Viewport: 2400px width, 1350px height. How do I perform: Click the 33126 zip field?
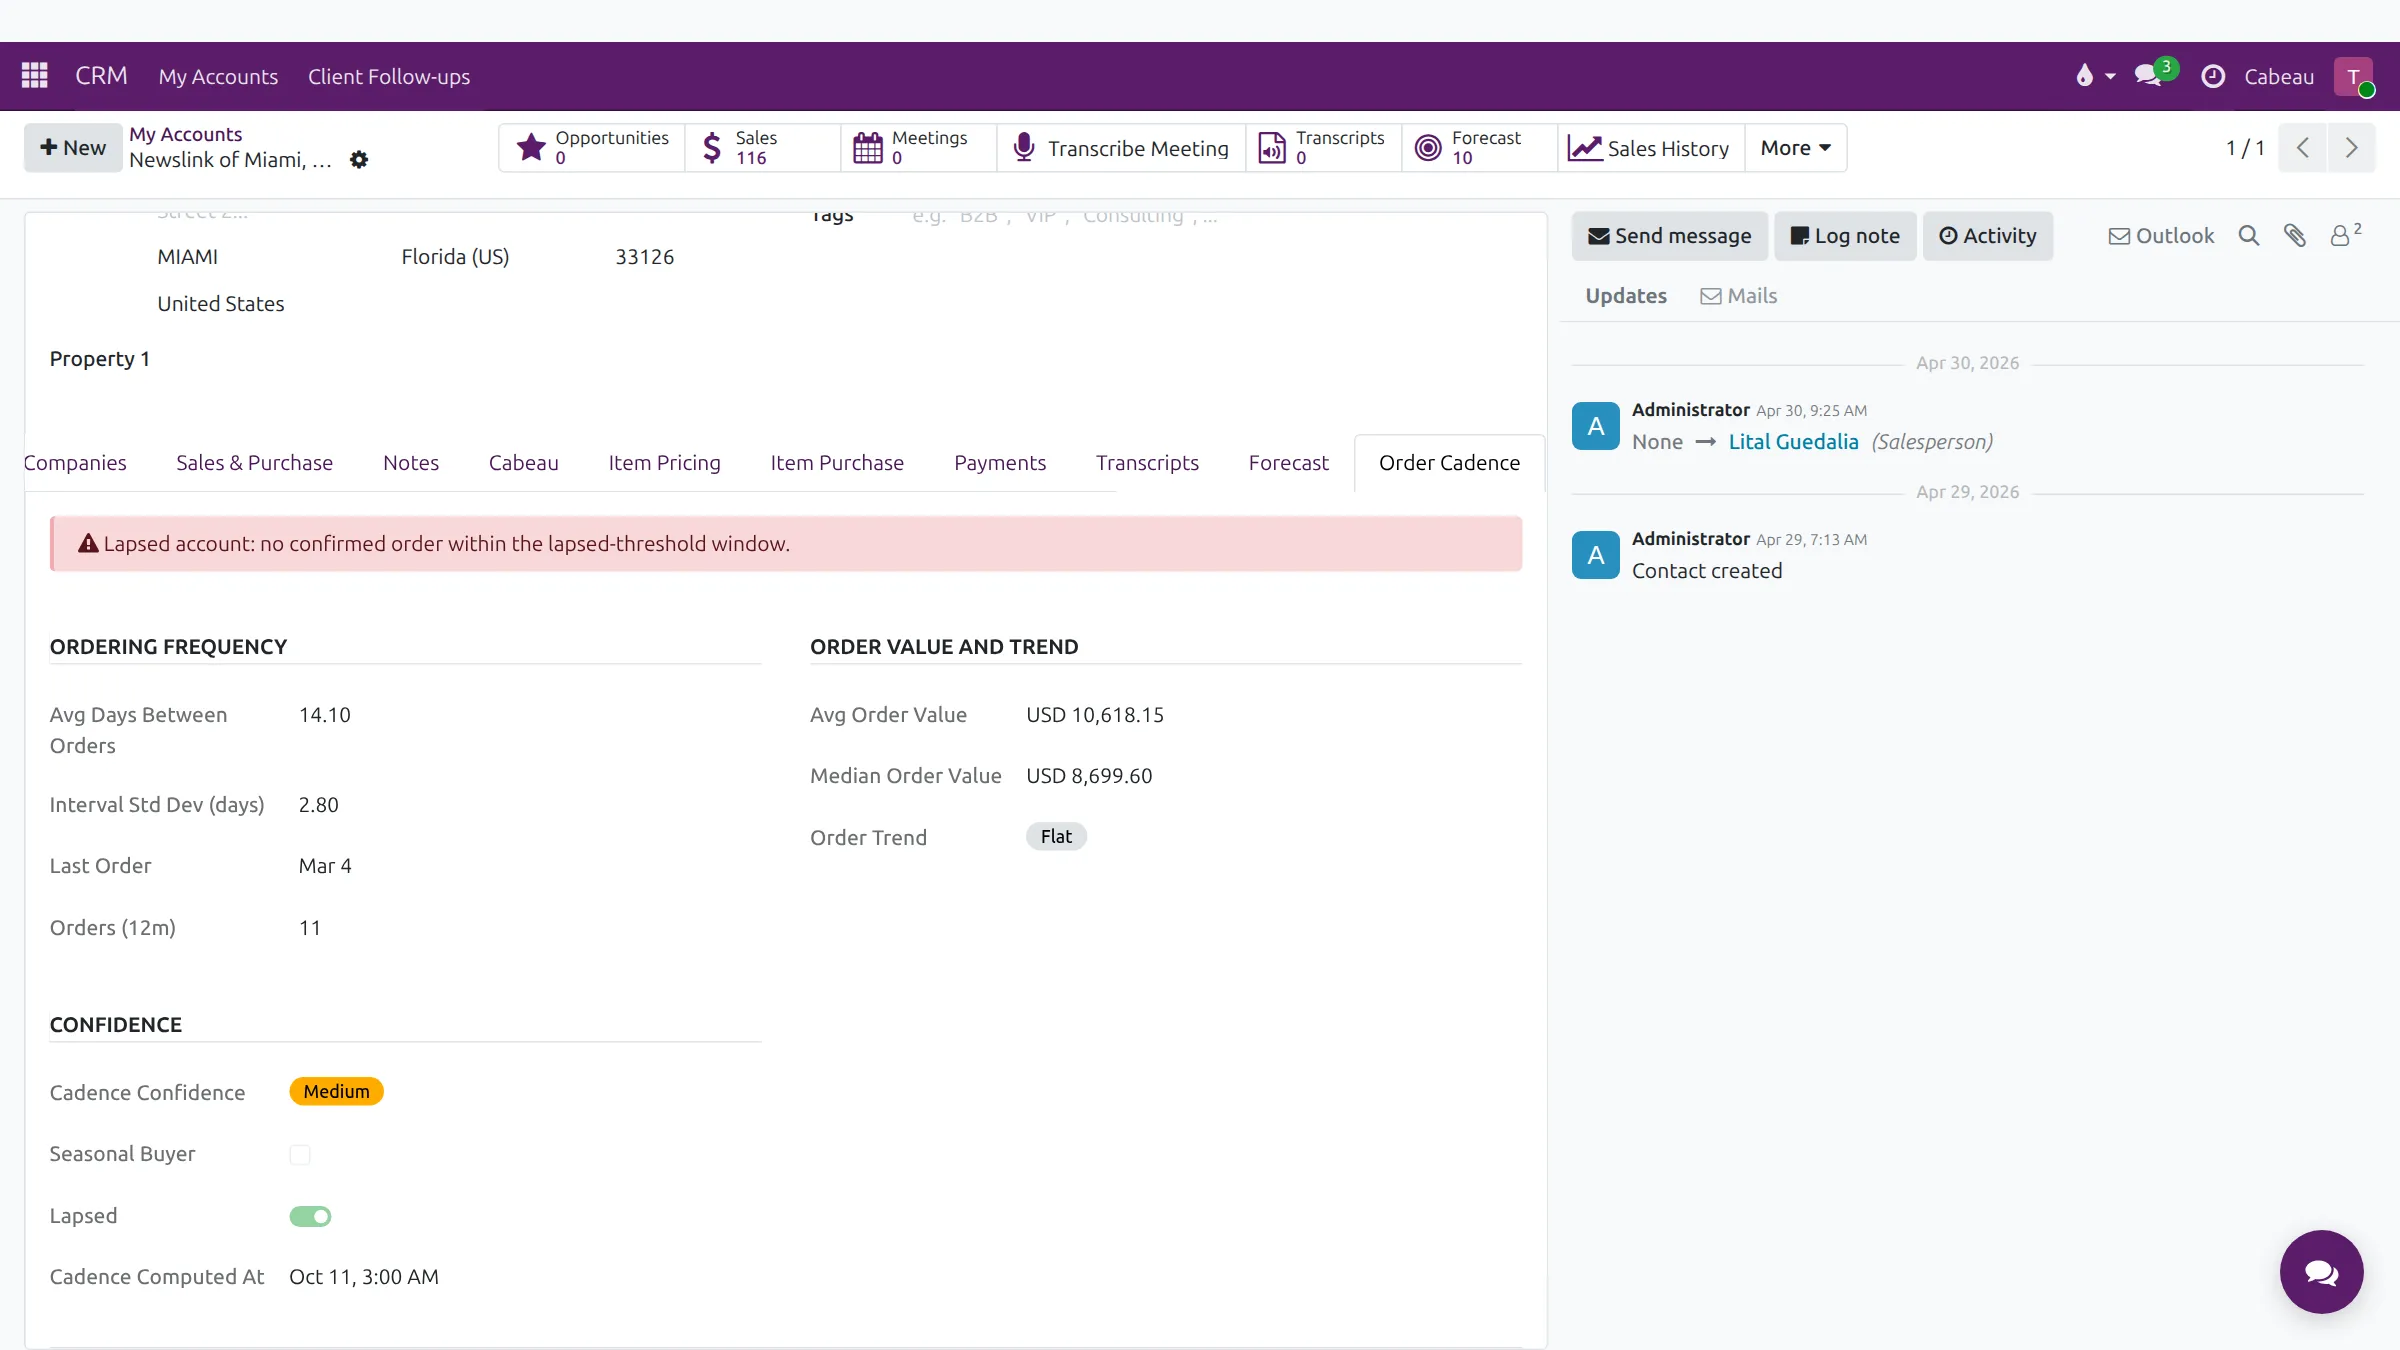(x=645, y=257)
